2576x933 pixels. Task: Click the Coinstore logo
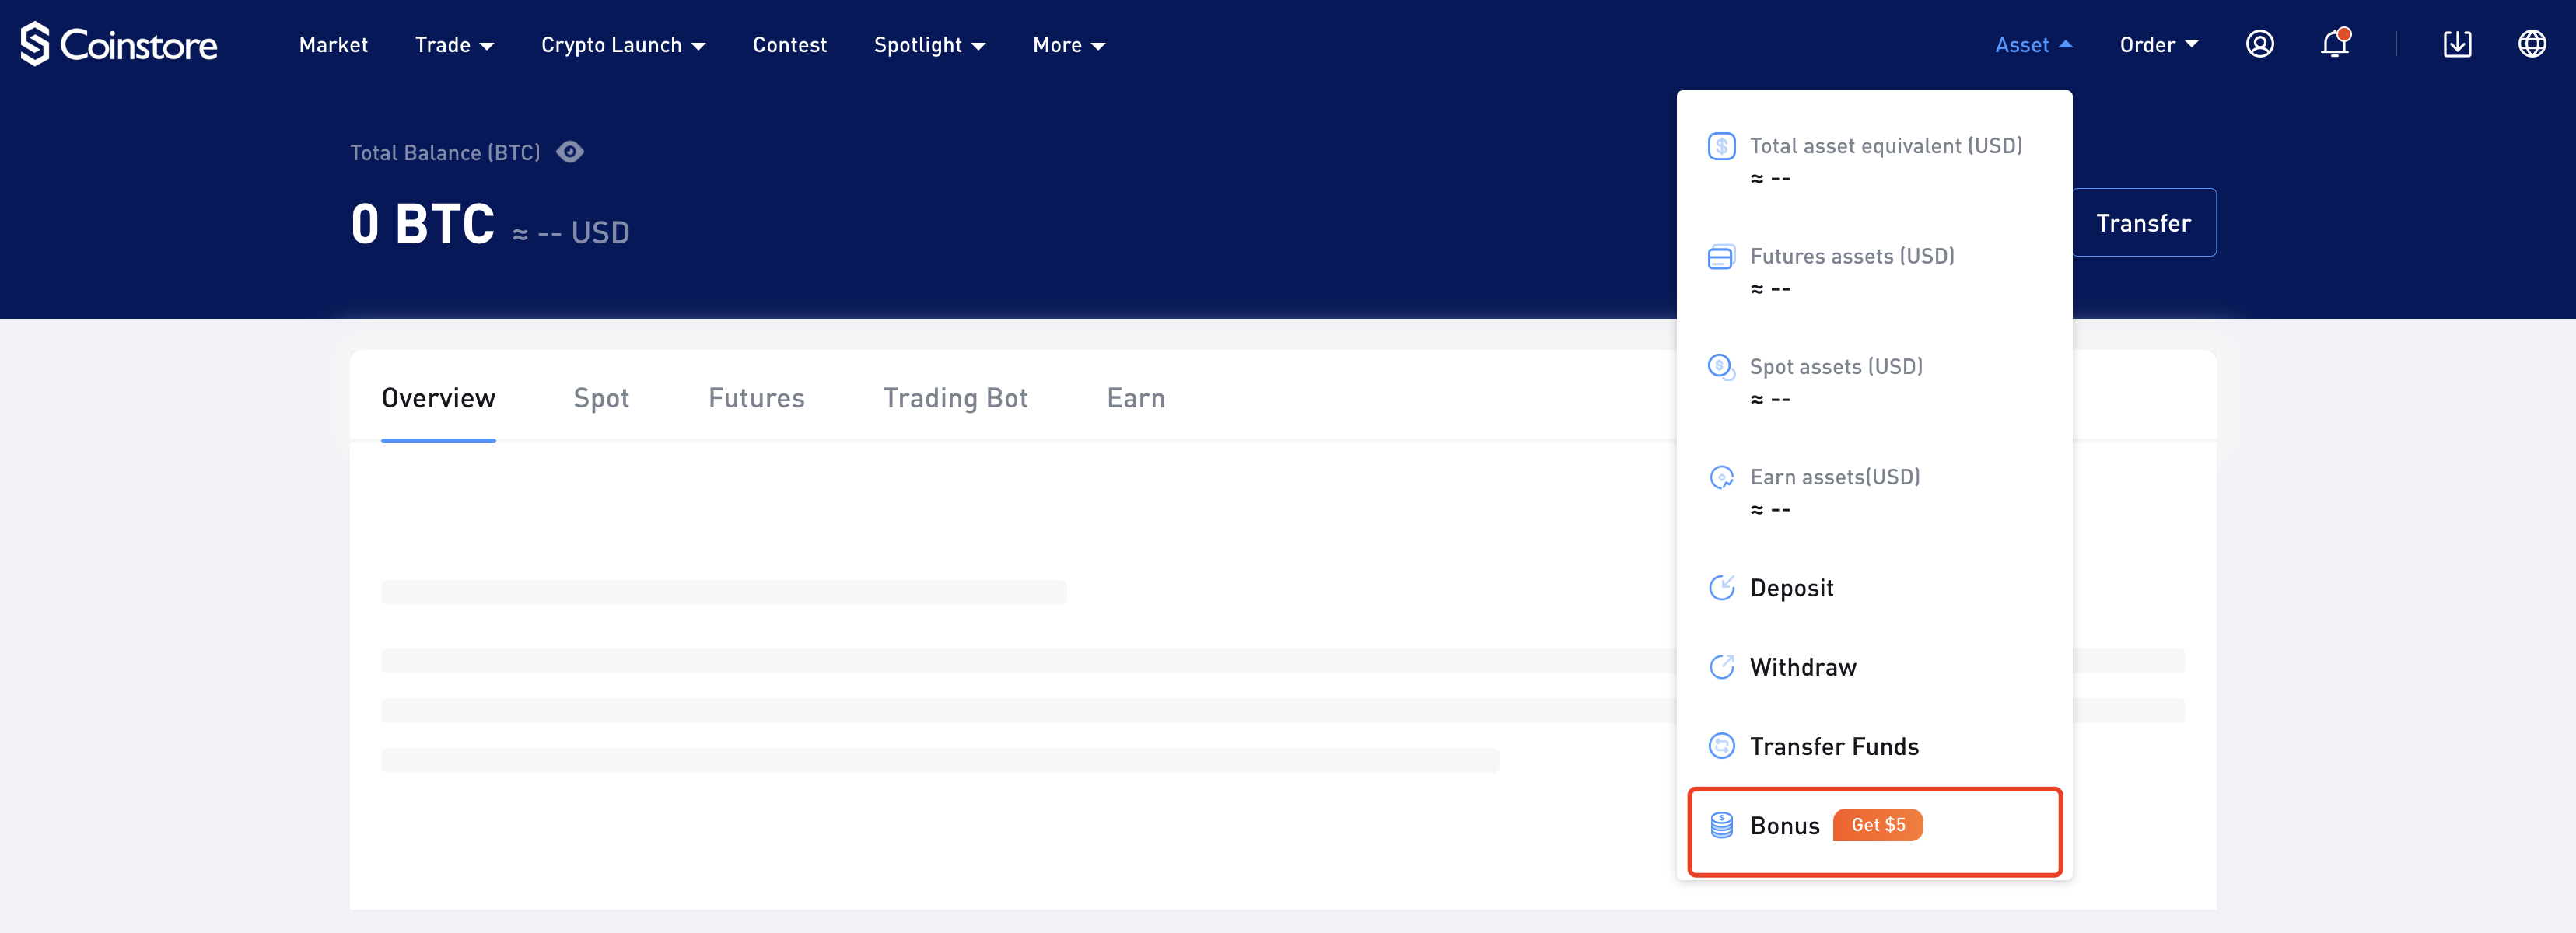pos(118,44)
